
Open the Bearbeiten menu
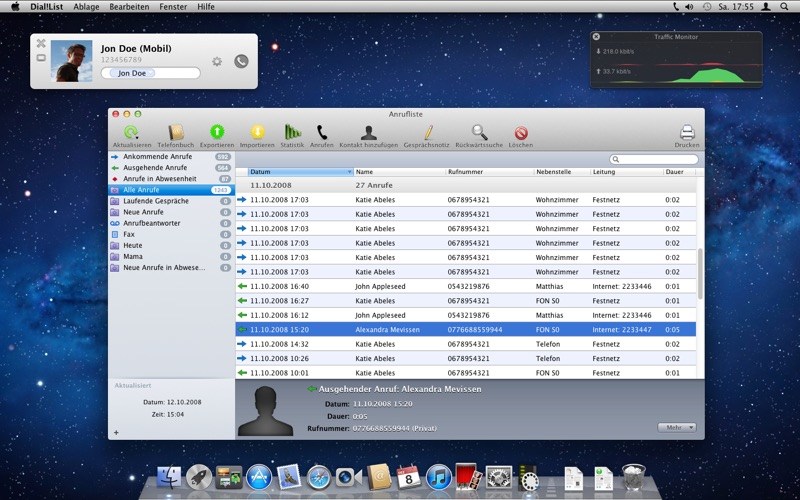click(x=131, y=7)
